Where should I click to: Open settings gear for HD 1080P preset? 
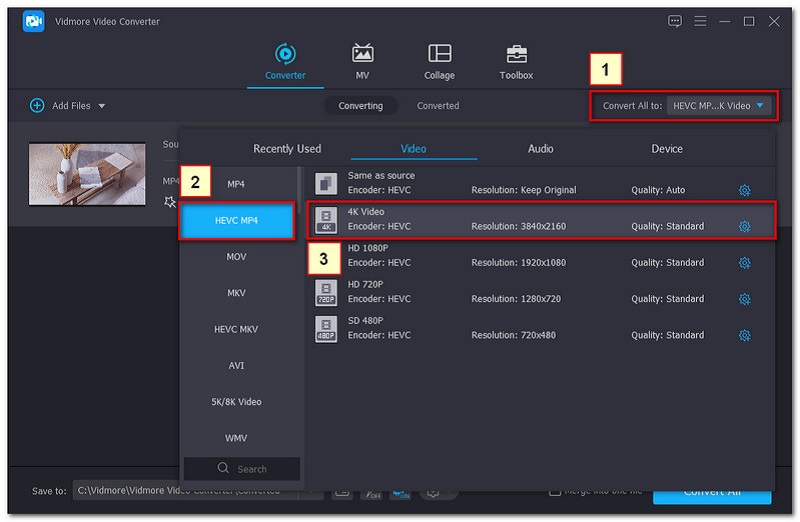click(744, 263)
